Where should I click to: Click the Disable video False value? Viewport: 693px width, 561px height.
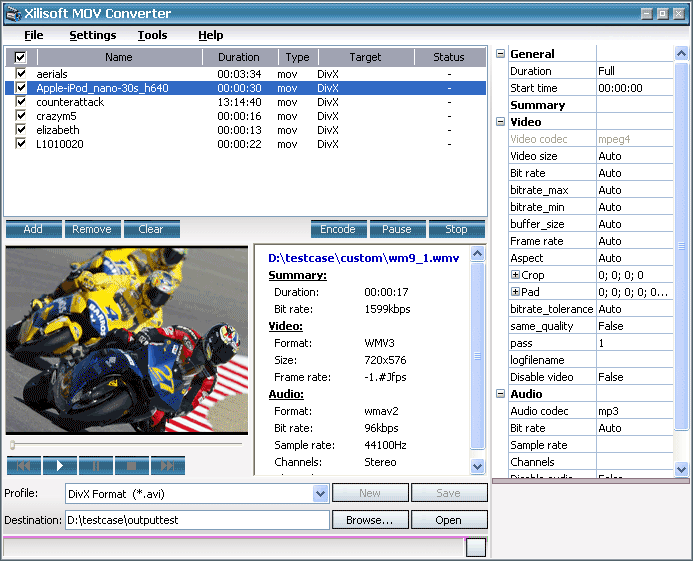[x=635, y=377]
